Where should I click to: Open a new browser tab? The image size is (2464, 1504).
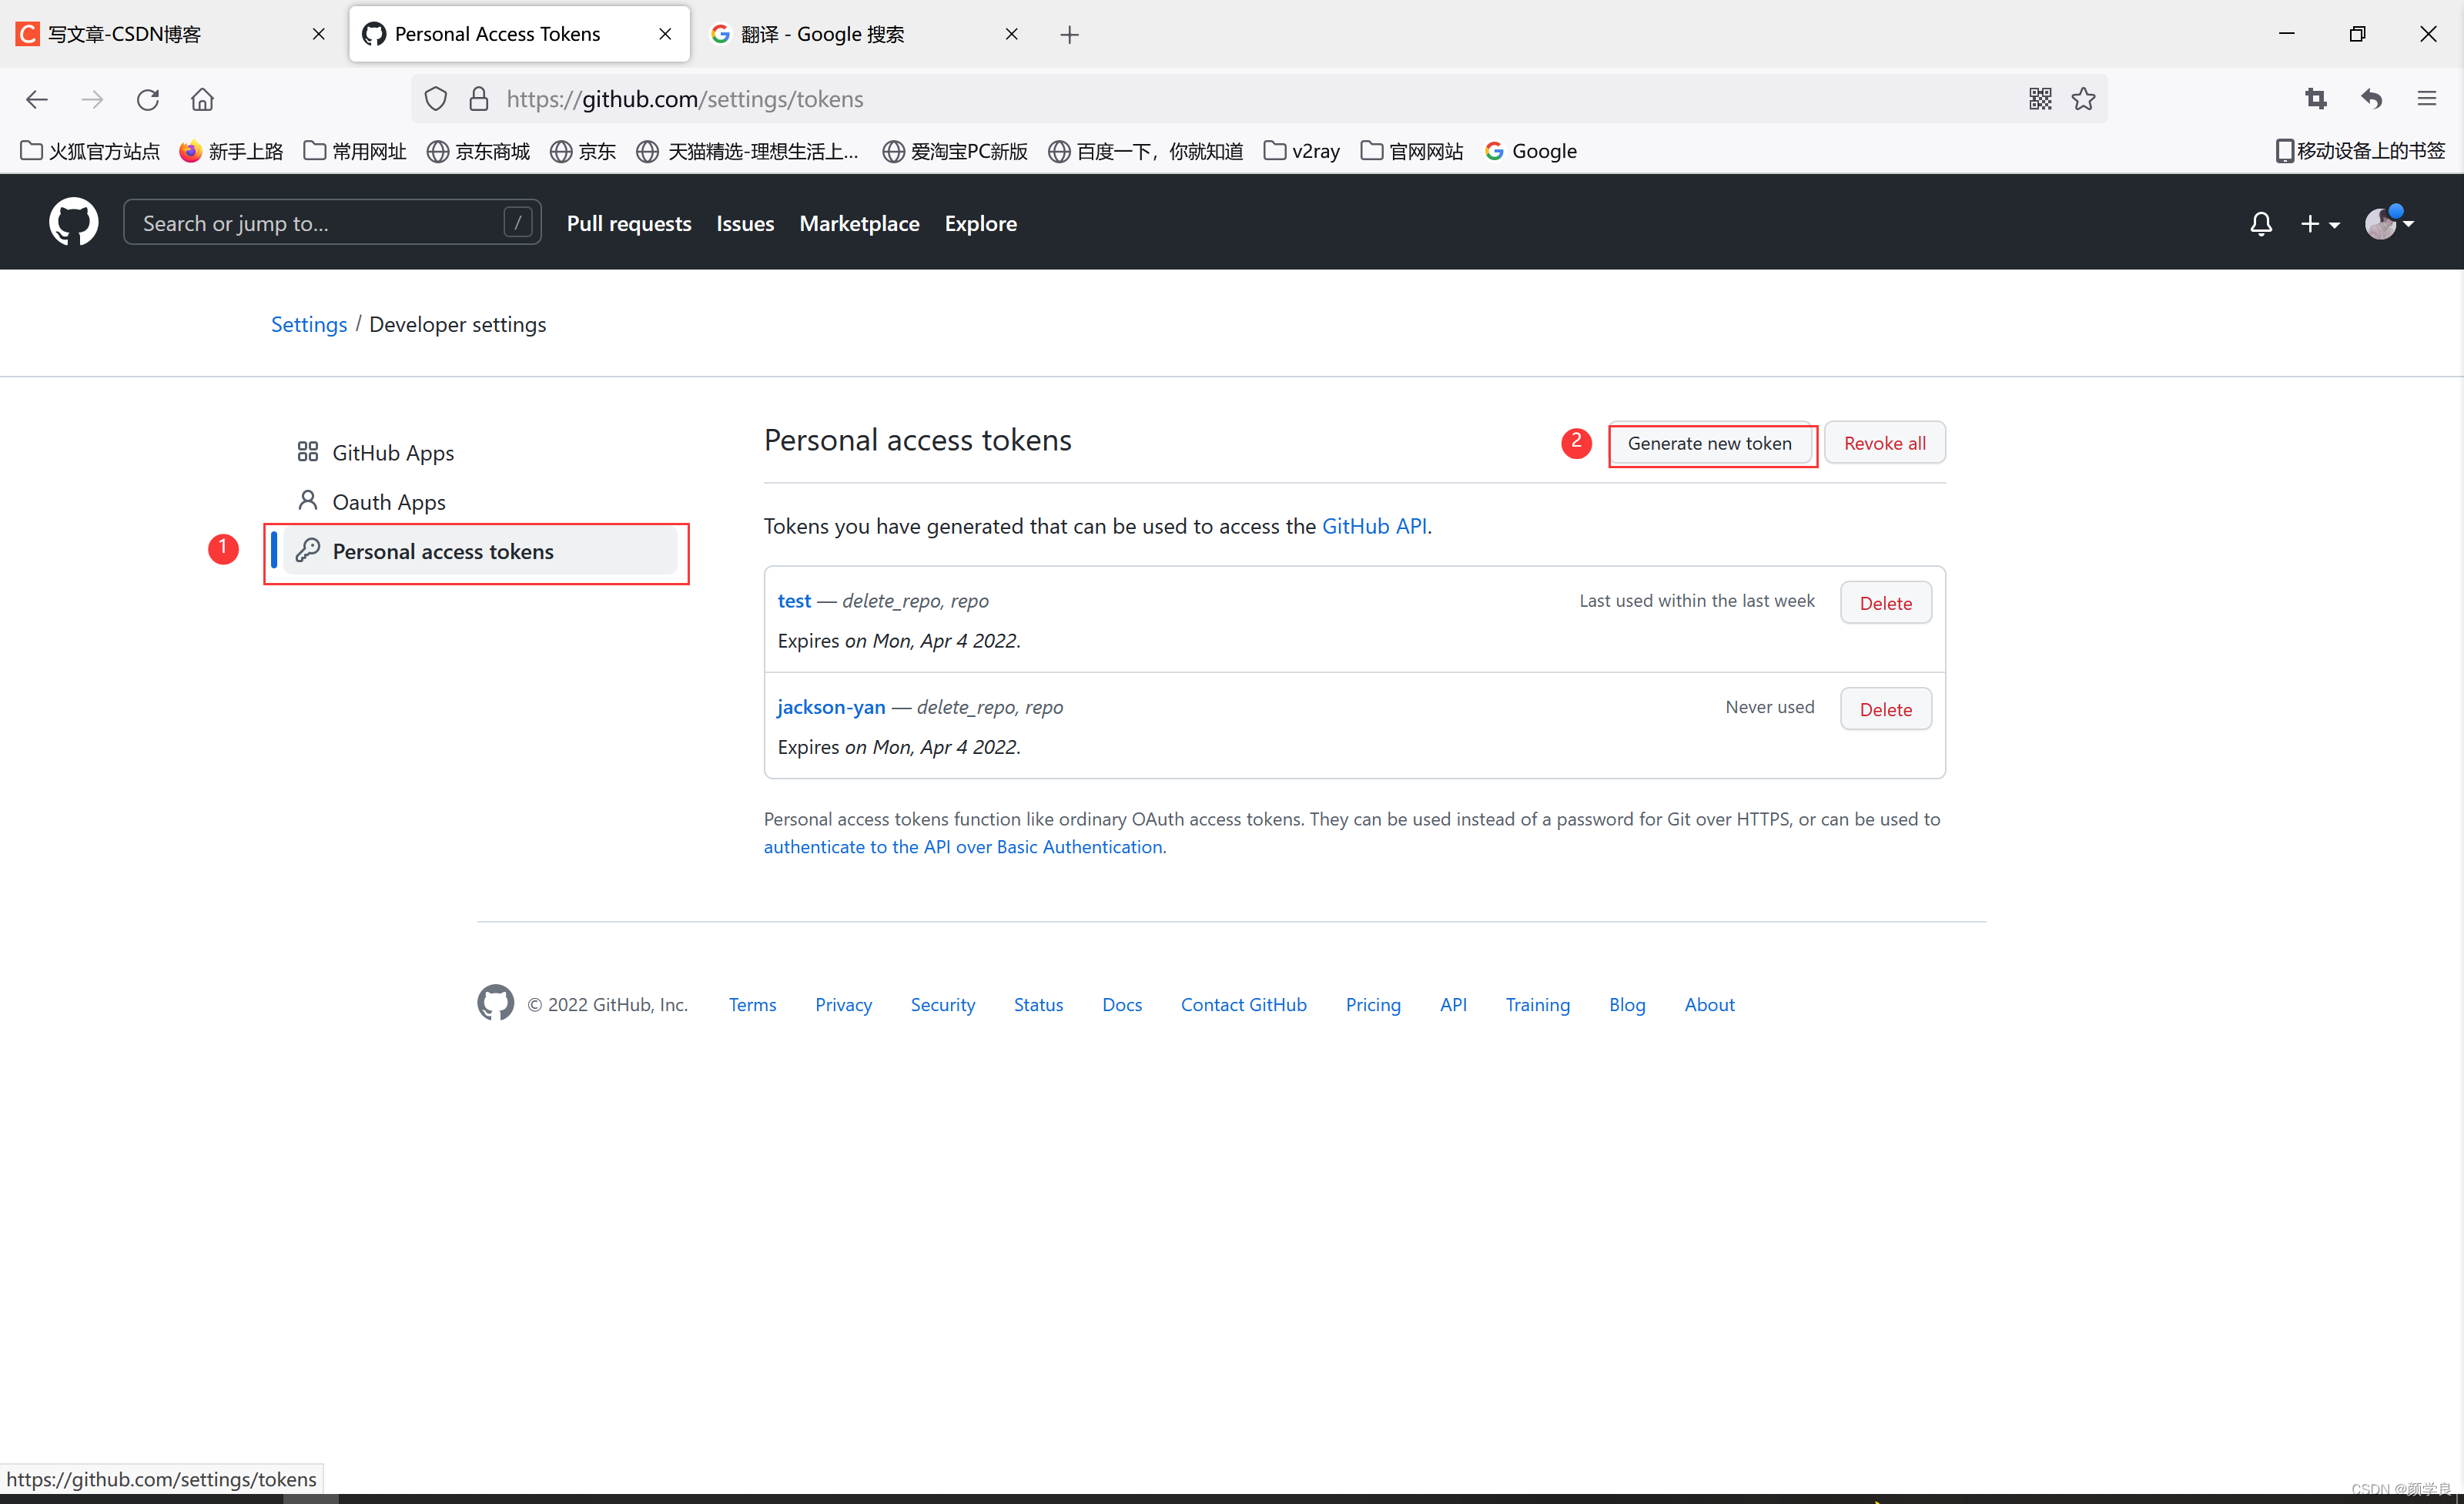pyautogui.click(x=1069, y=35)
